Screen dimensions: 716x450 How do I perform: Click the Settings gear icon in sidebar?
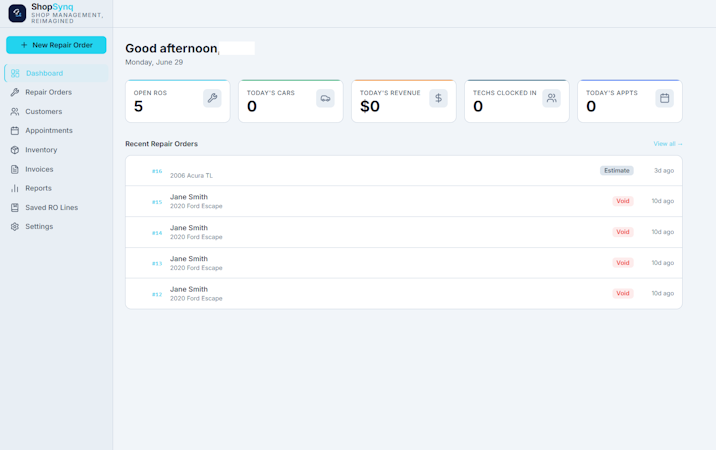pyautogui.click(x=15, y=227)
